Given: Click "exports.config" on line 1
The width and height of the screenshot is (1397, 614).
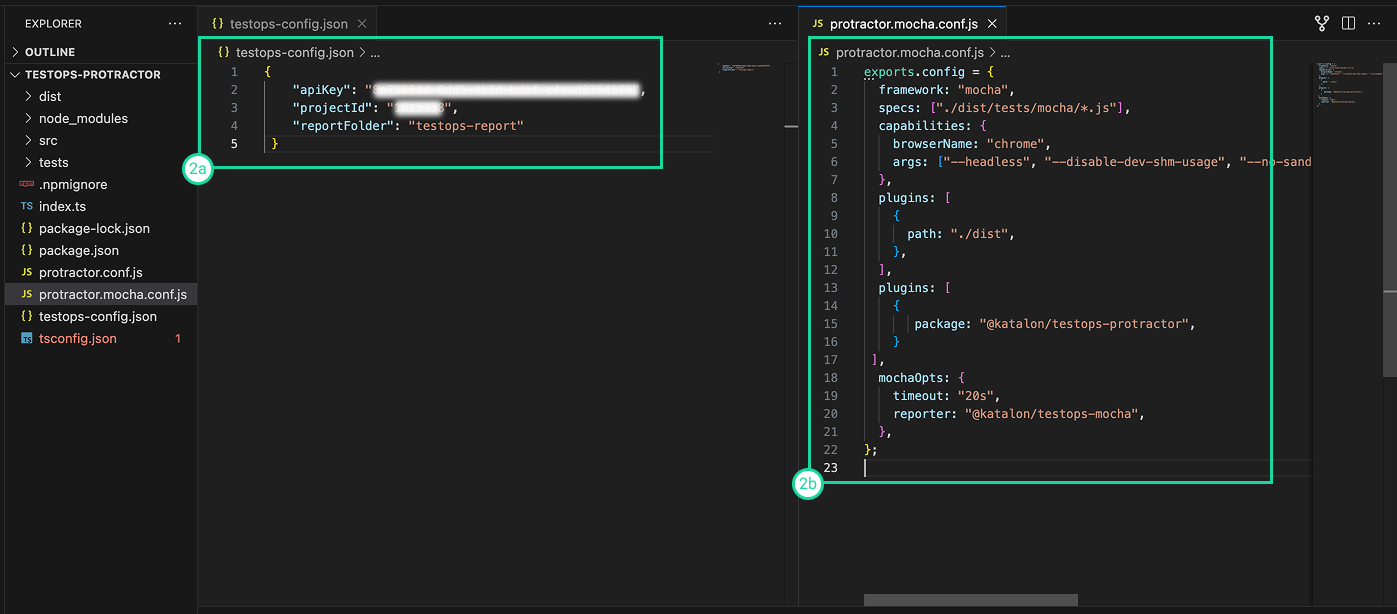Looking at the screenshot, I should pyautogui.click(x=914, y=72).
